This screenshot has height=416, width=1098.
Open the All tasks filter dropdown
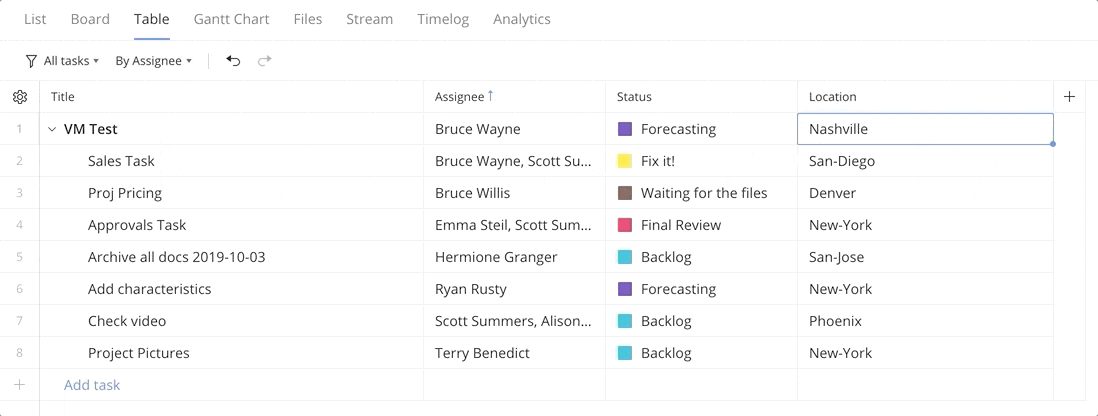[70, 61]
